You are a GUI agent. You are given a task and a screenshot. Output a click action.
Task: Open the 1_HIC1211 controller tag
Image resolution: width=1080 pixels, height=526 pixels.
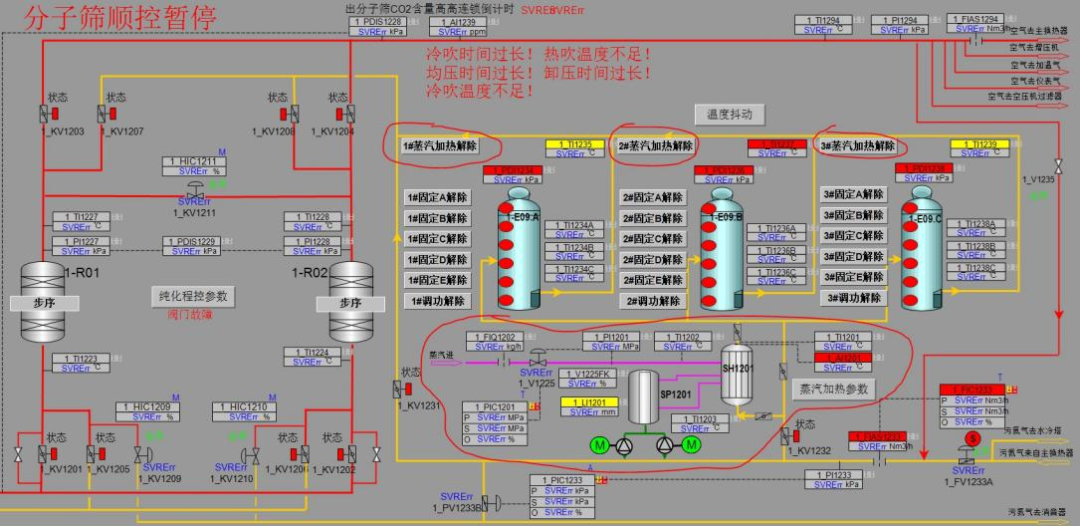(194, 167)
